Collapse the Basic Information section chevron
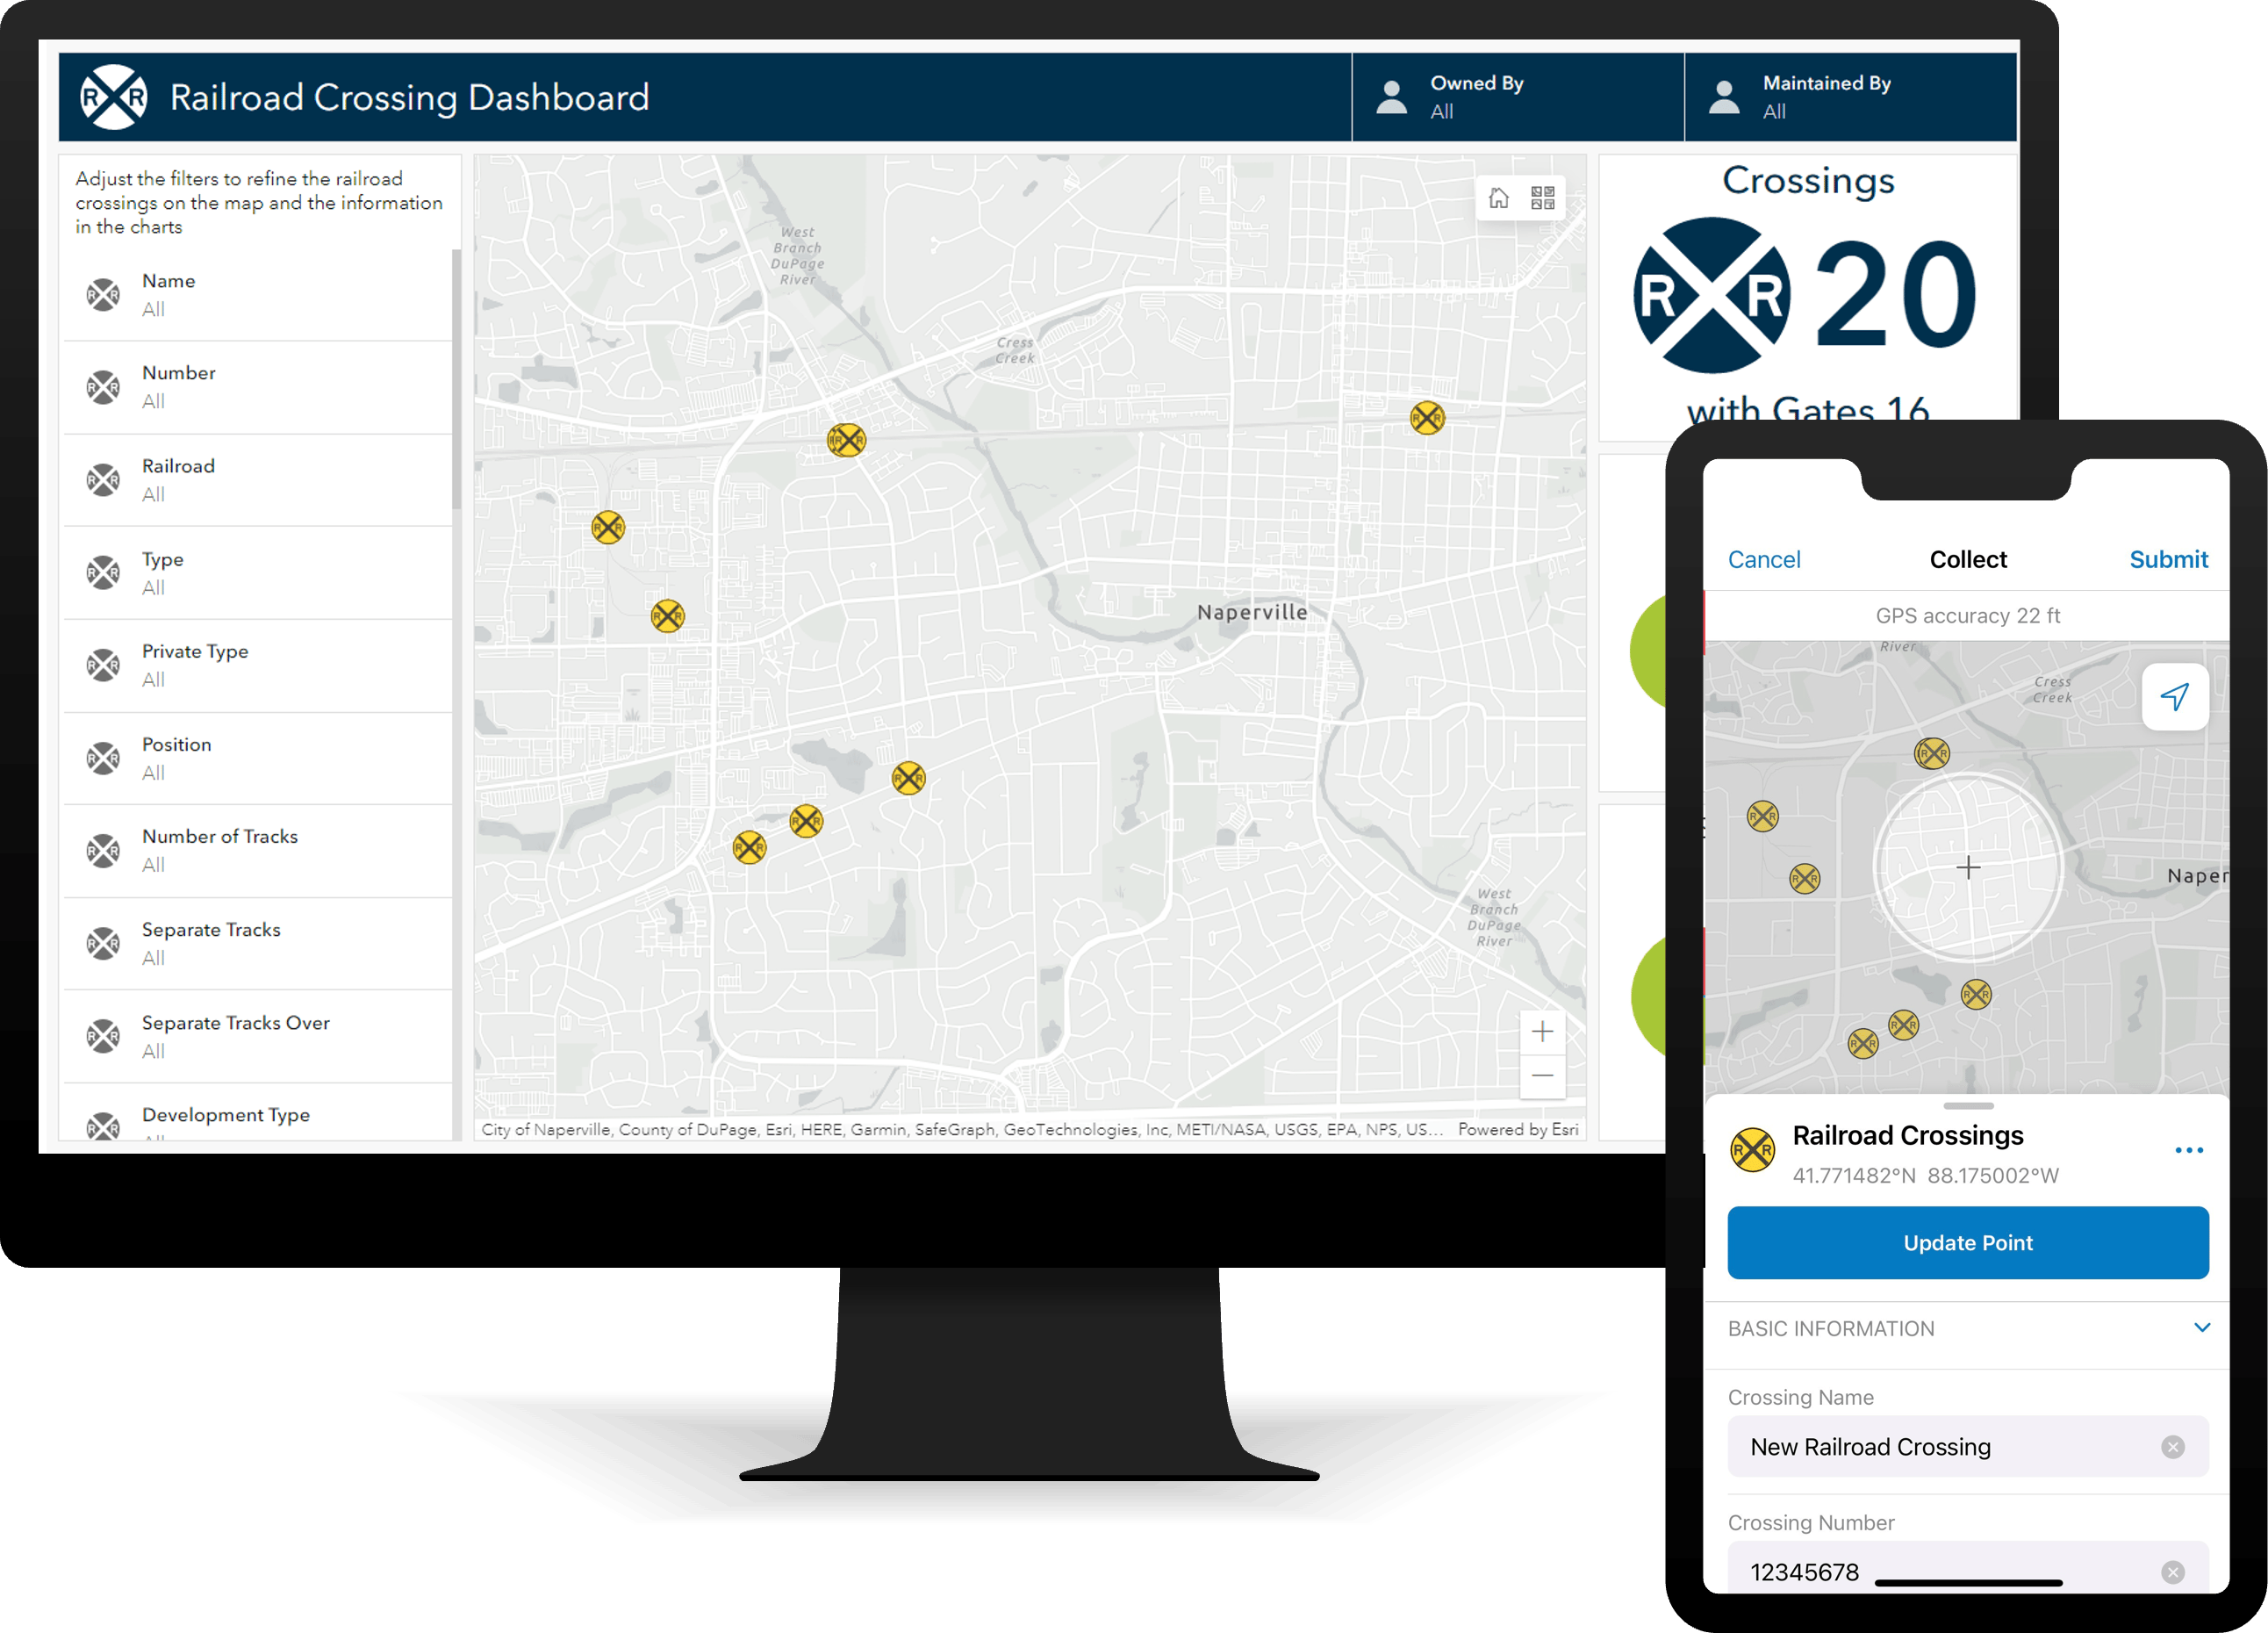The image size is (2268, 1633). 2201,1328
